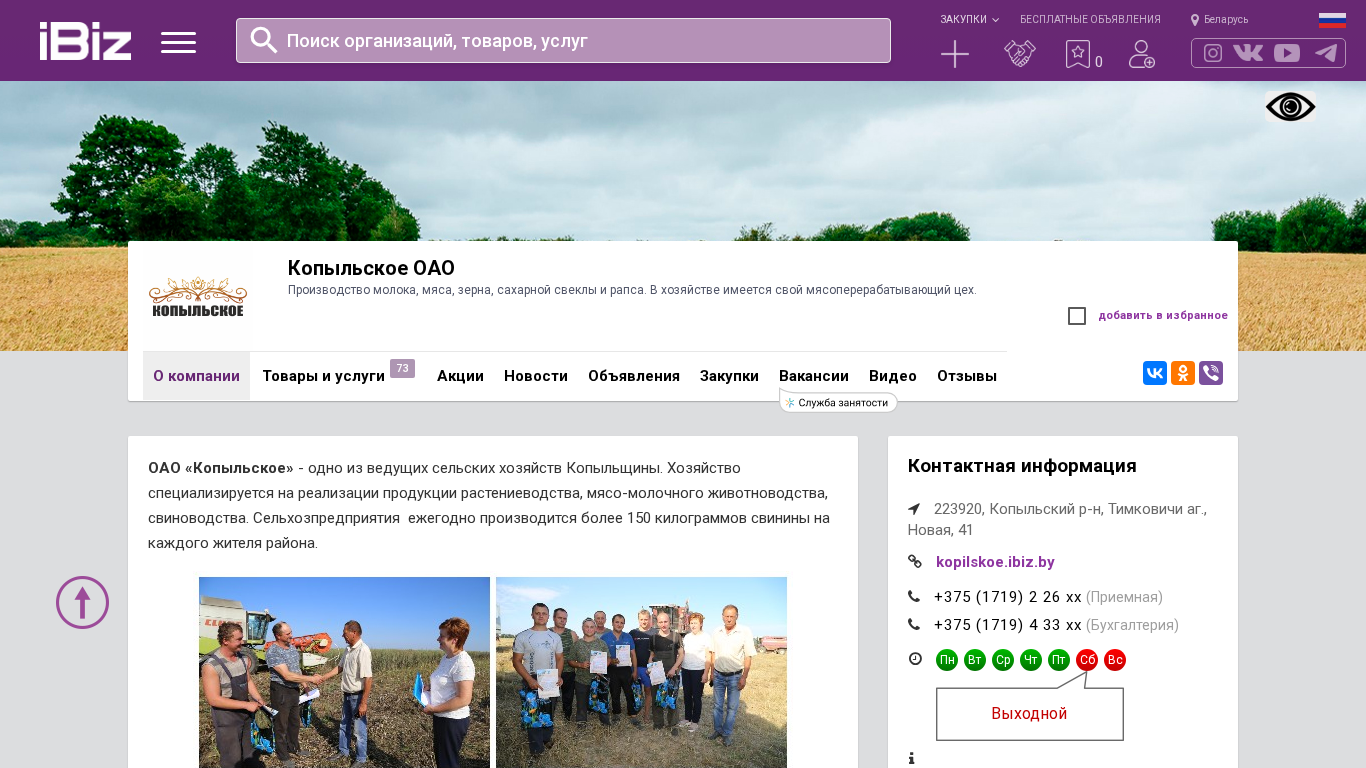Open the Видео tab

pos(893,376)
